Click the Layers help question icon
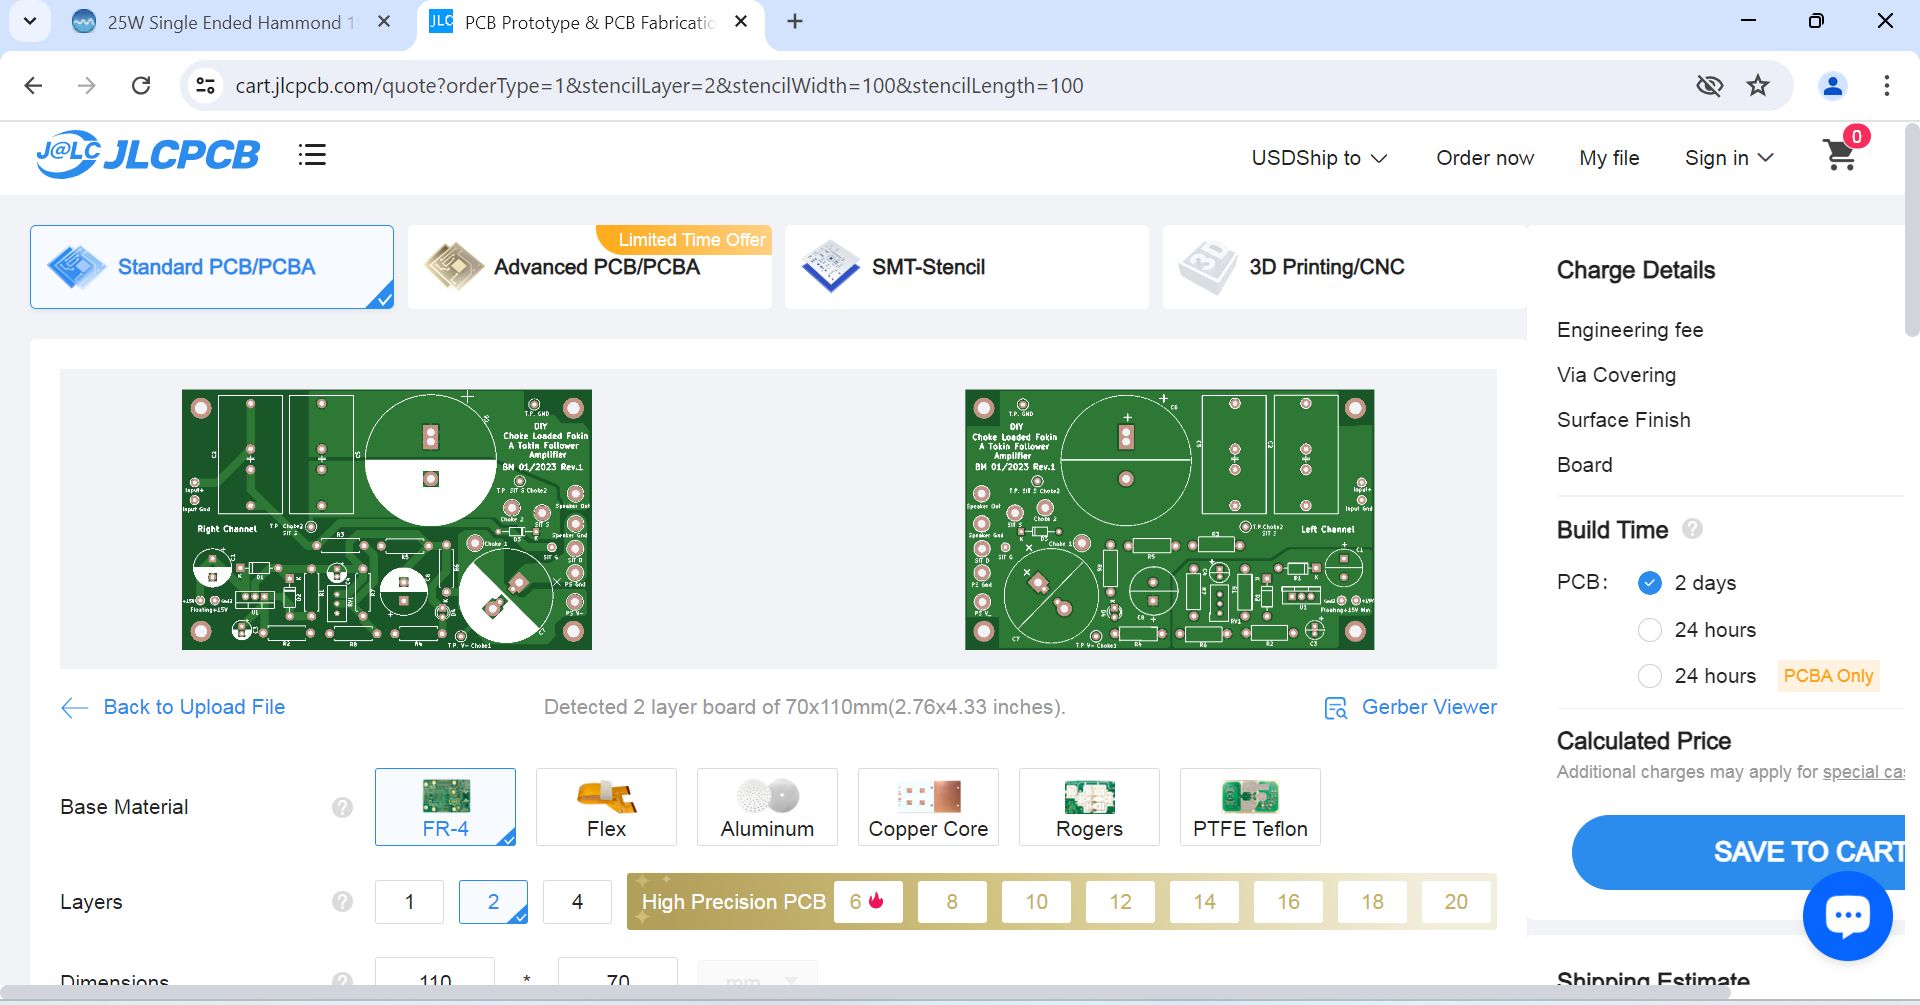The image size is (1920, 1005). point(342,902)
